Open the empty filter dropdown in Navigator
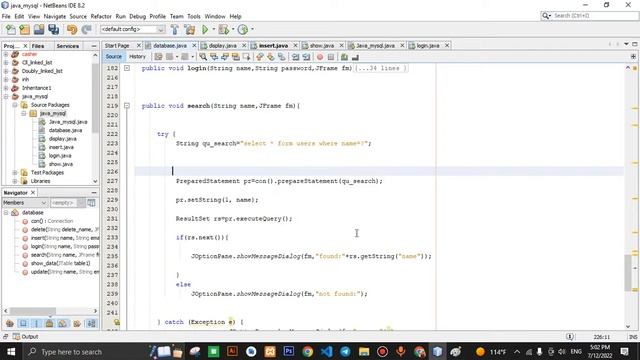The width and height of the screenshot is (640, 360). tap(81, 203)
